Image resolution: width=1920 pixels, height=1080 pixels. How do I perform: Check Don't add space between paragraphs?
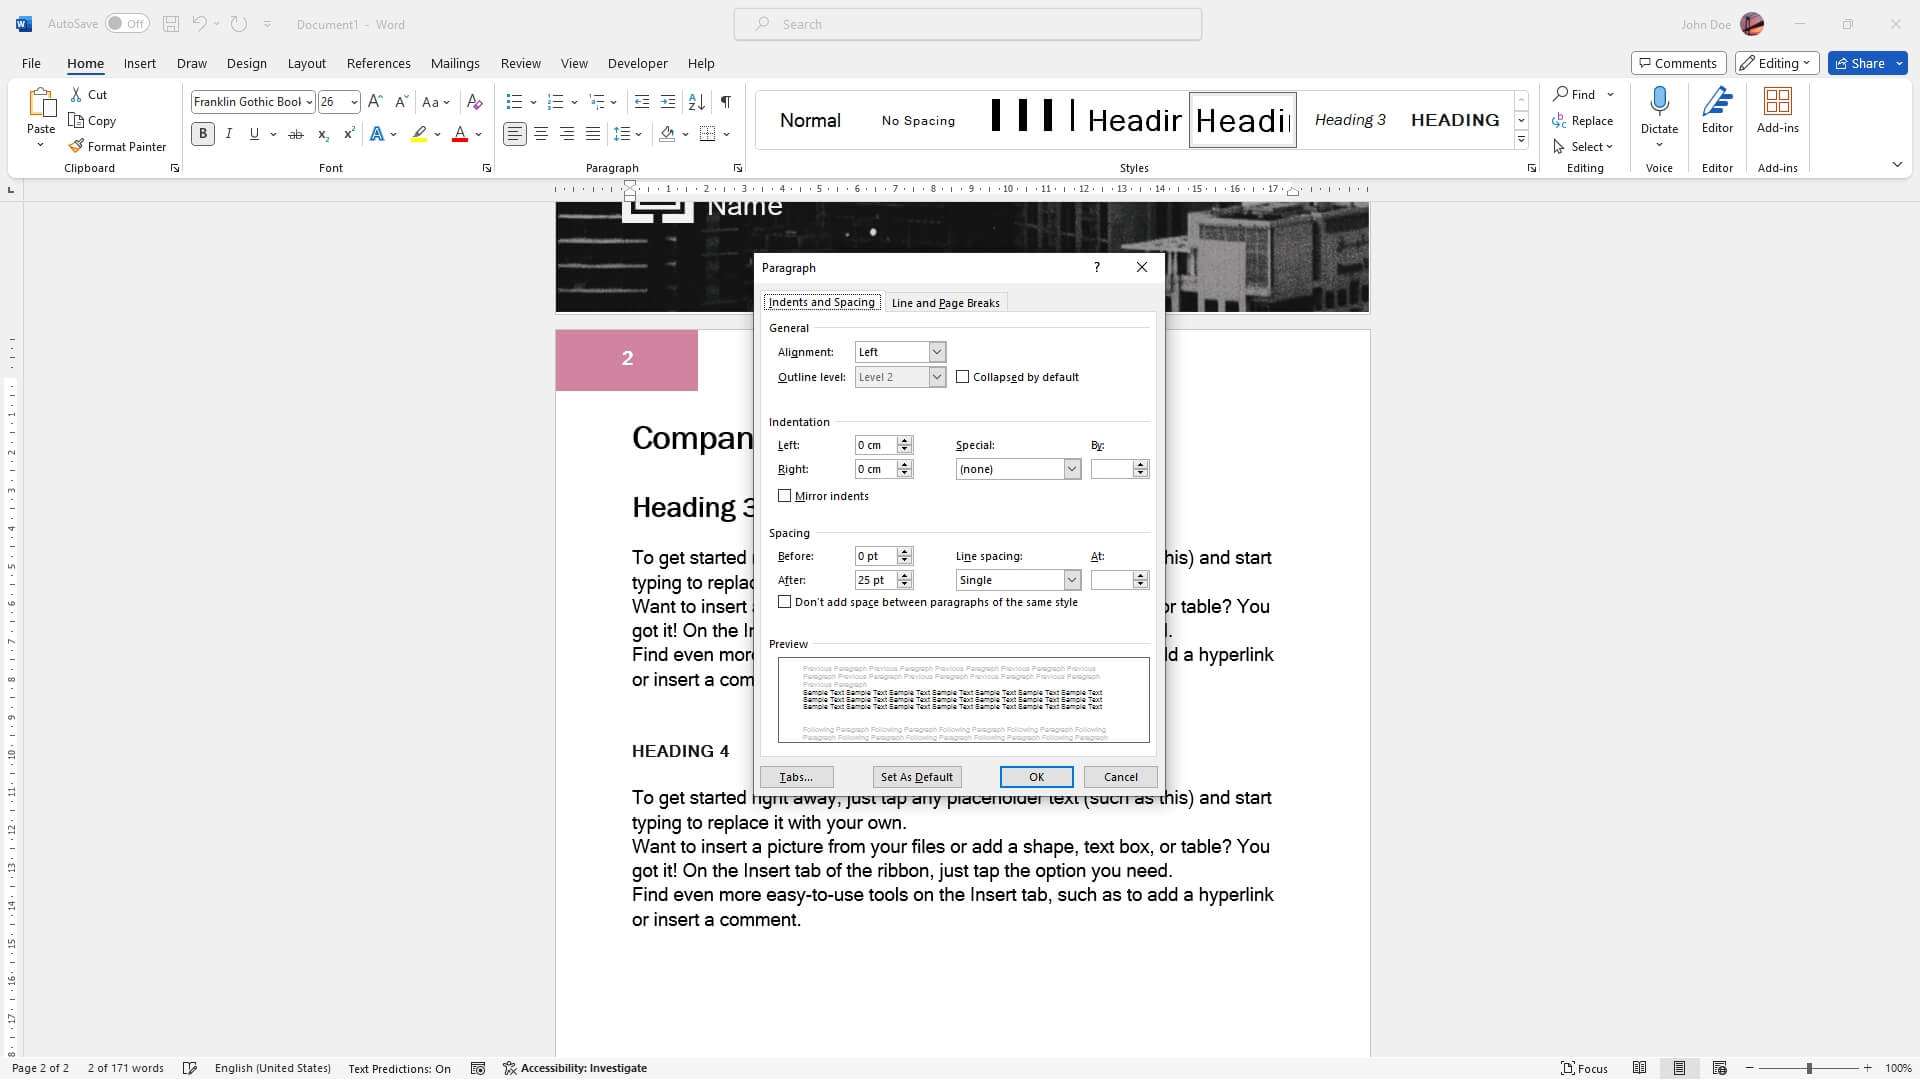click(785, 603)
